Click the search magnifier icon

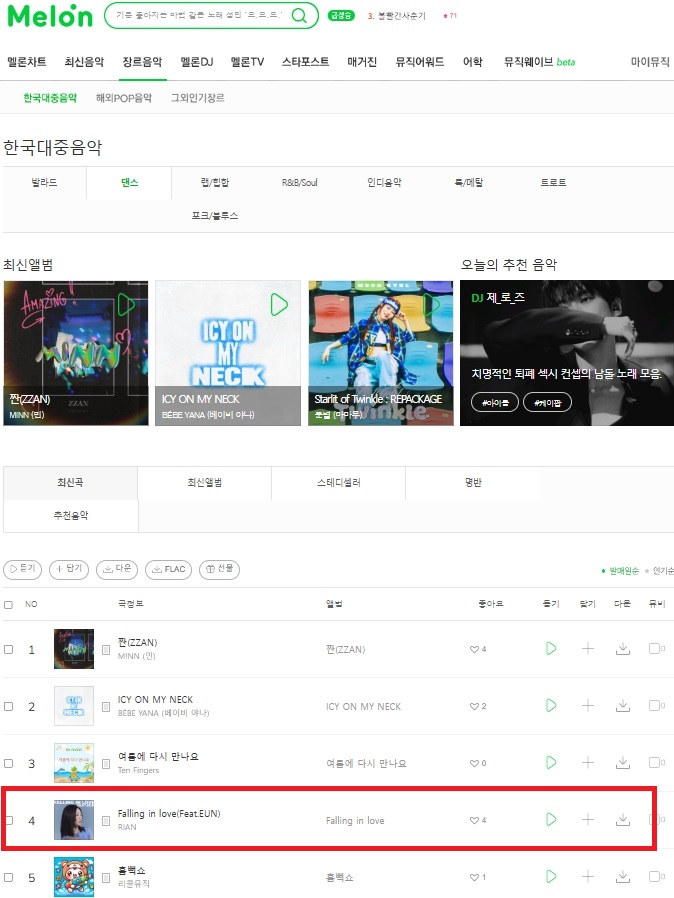coord(299,15)
